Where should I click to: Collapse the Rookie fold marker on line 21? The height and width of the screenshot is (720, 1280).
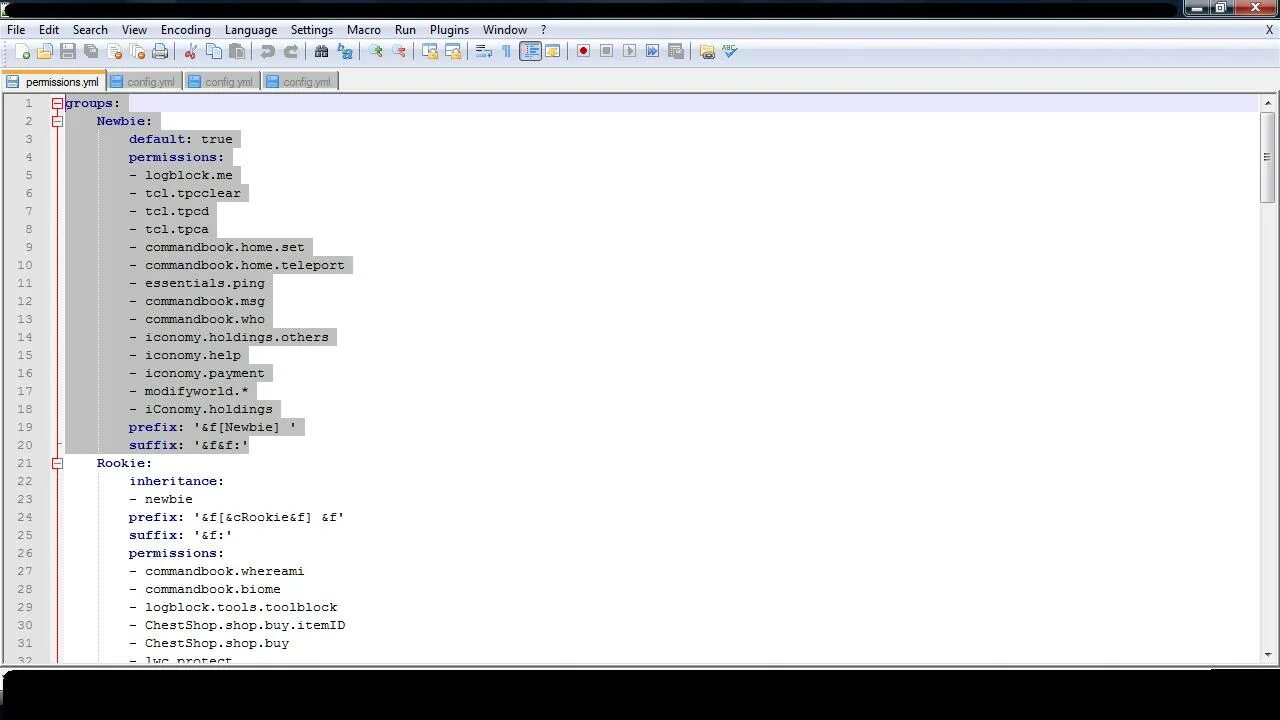(57, 463)
